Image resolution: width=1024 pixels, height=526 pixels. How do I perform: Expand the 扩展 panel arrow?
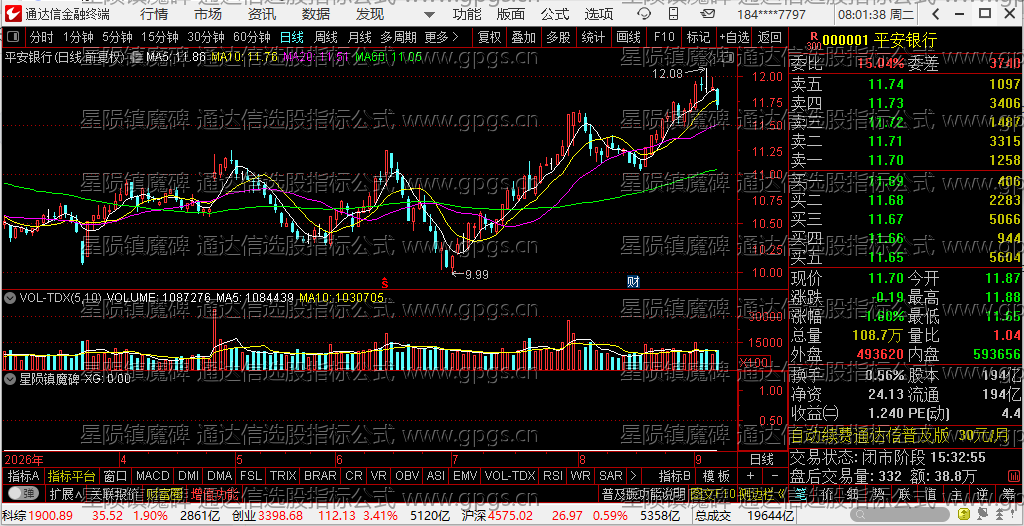pos(66,494)
